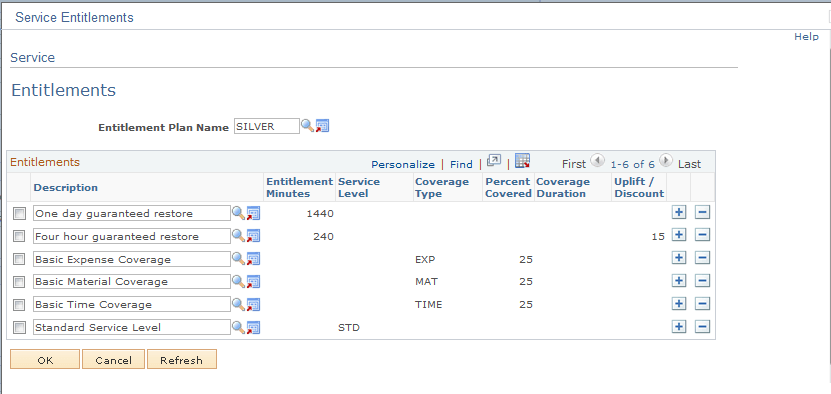
Task: Check the One day guaranteed restore checkbox
Action: coord(19,214)
